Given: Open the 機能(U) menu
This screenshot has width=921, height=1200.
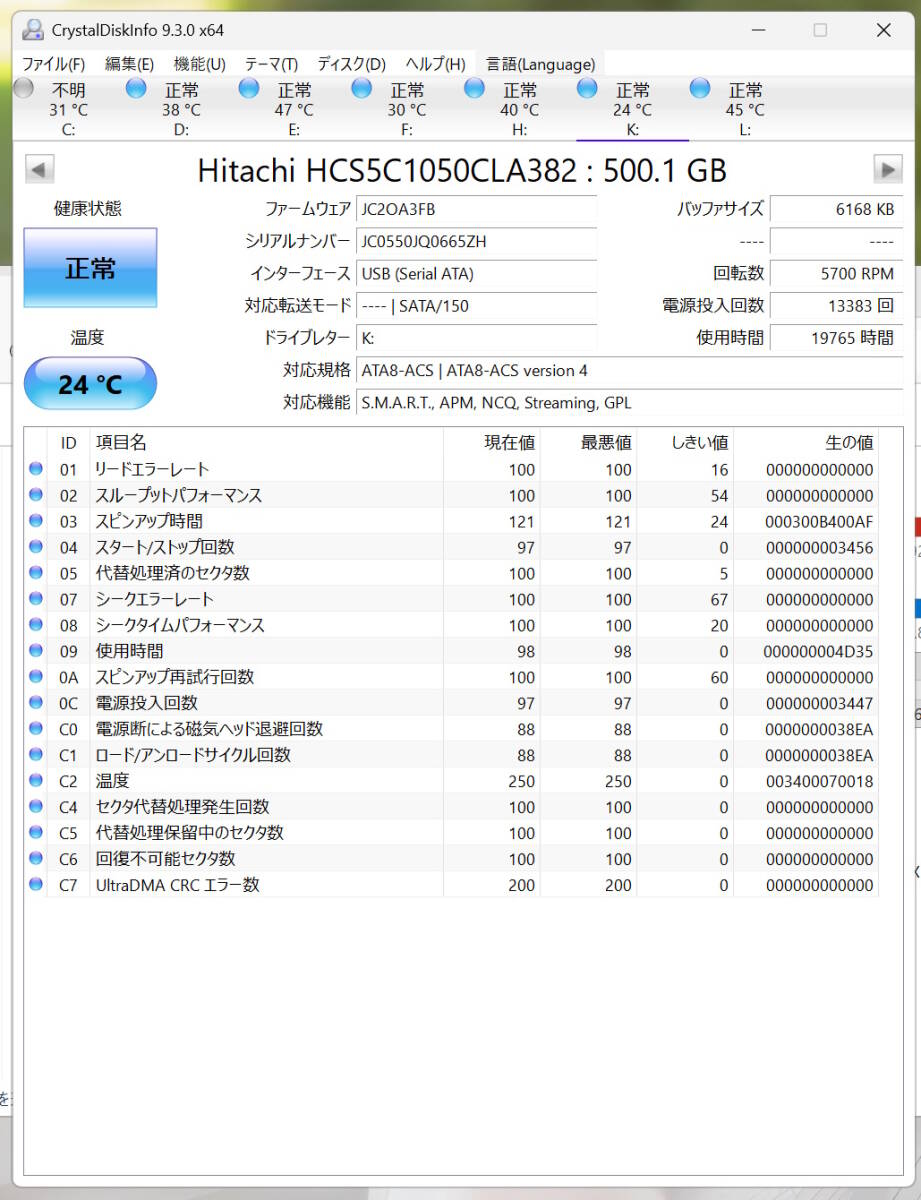Looking at the screenshot, I should 199,63.
